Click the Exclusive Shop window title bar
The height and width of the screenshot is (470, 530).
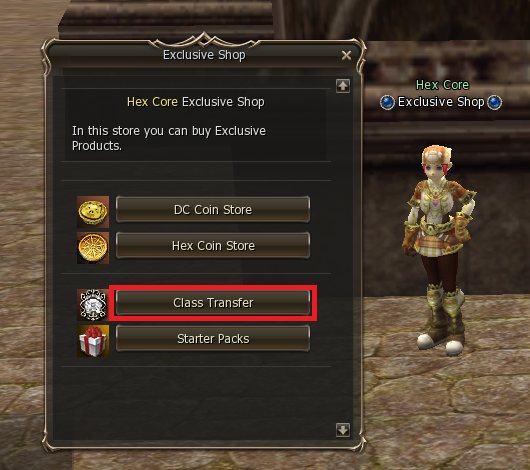pos(204,55)
